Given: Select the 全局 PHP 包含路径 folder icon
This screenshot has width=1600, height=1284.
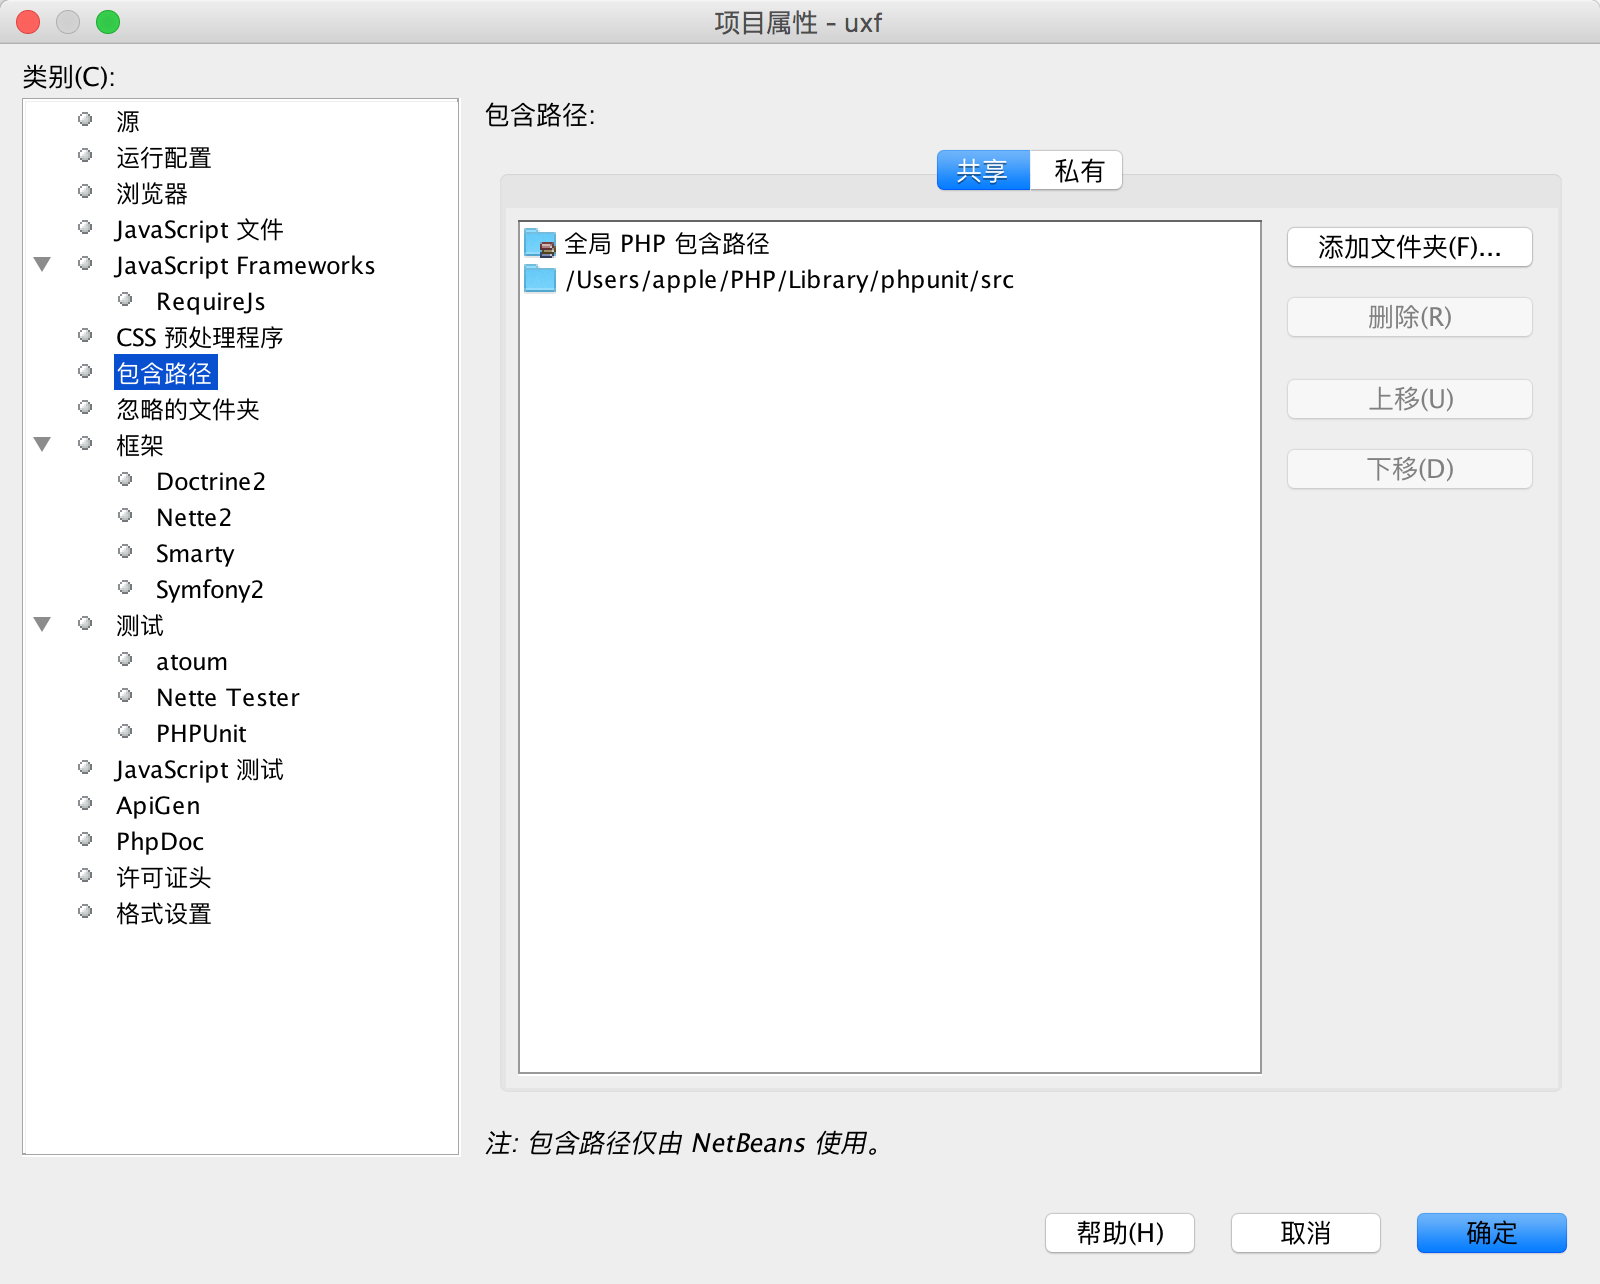Looking at the screenshot, I should (x=540, y=243).
